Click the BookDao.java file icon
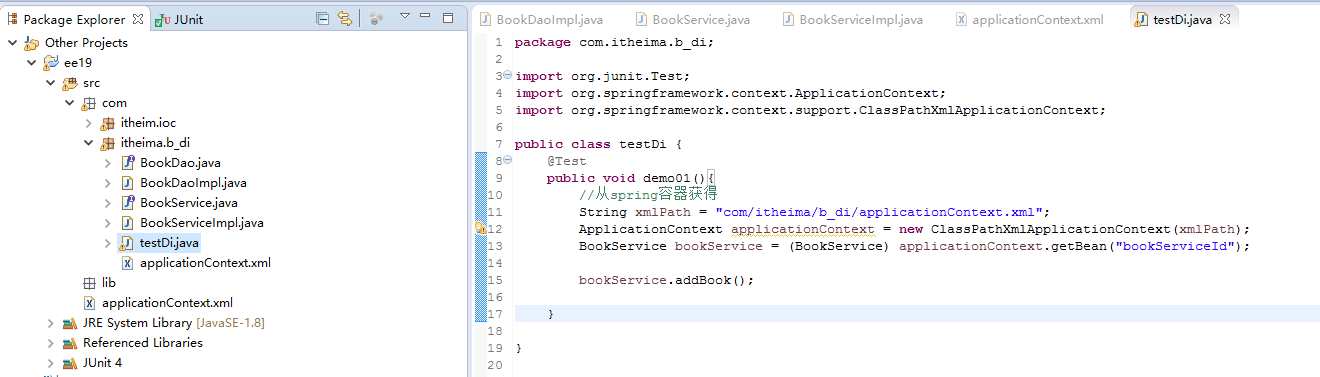 click(127, 163)
